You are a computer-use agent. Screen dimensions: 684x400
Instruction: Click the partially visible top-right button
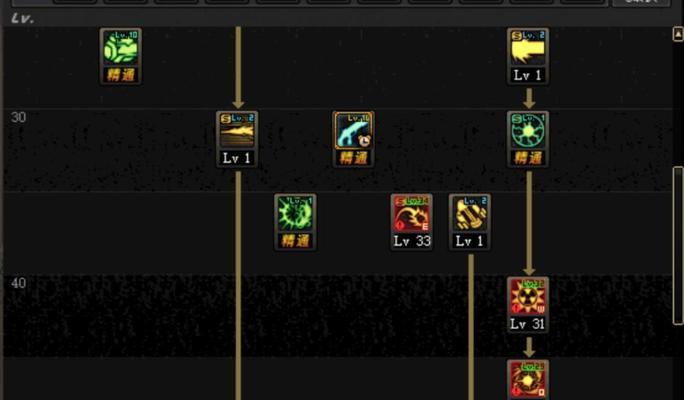(641, 3)
